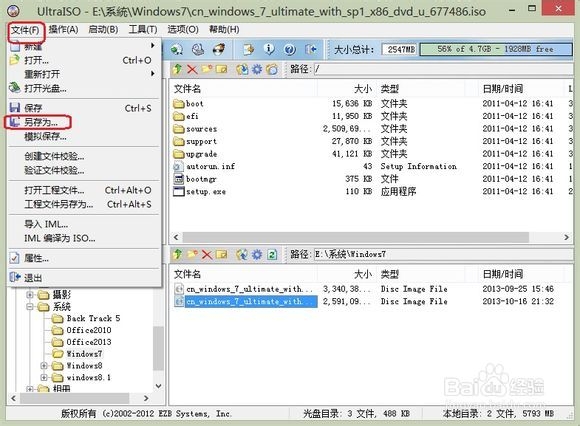580x426 pixels.
Task: Choose 属性... from the File menu
Action: tap(84, 258)
